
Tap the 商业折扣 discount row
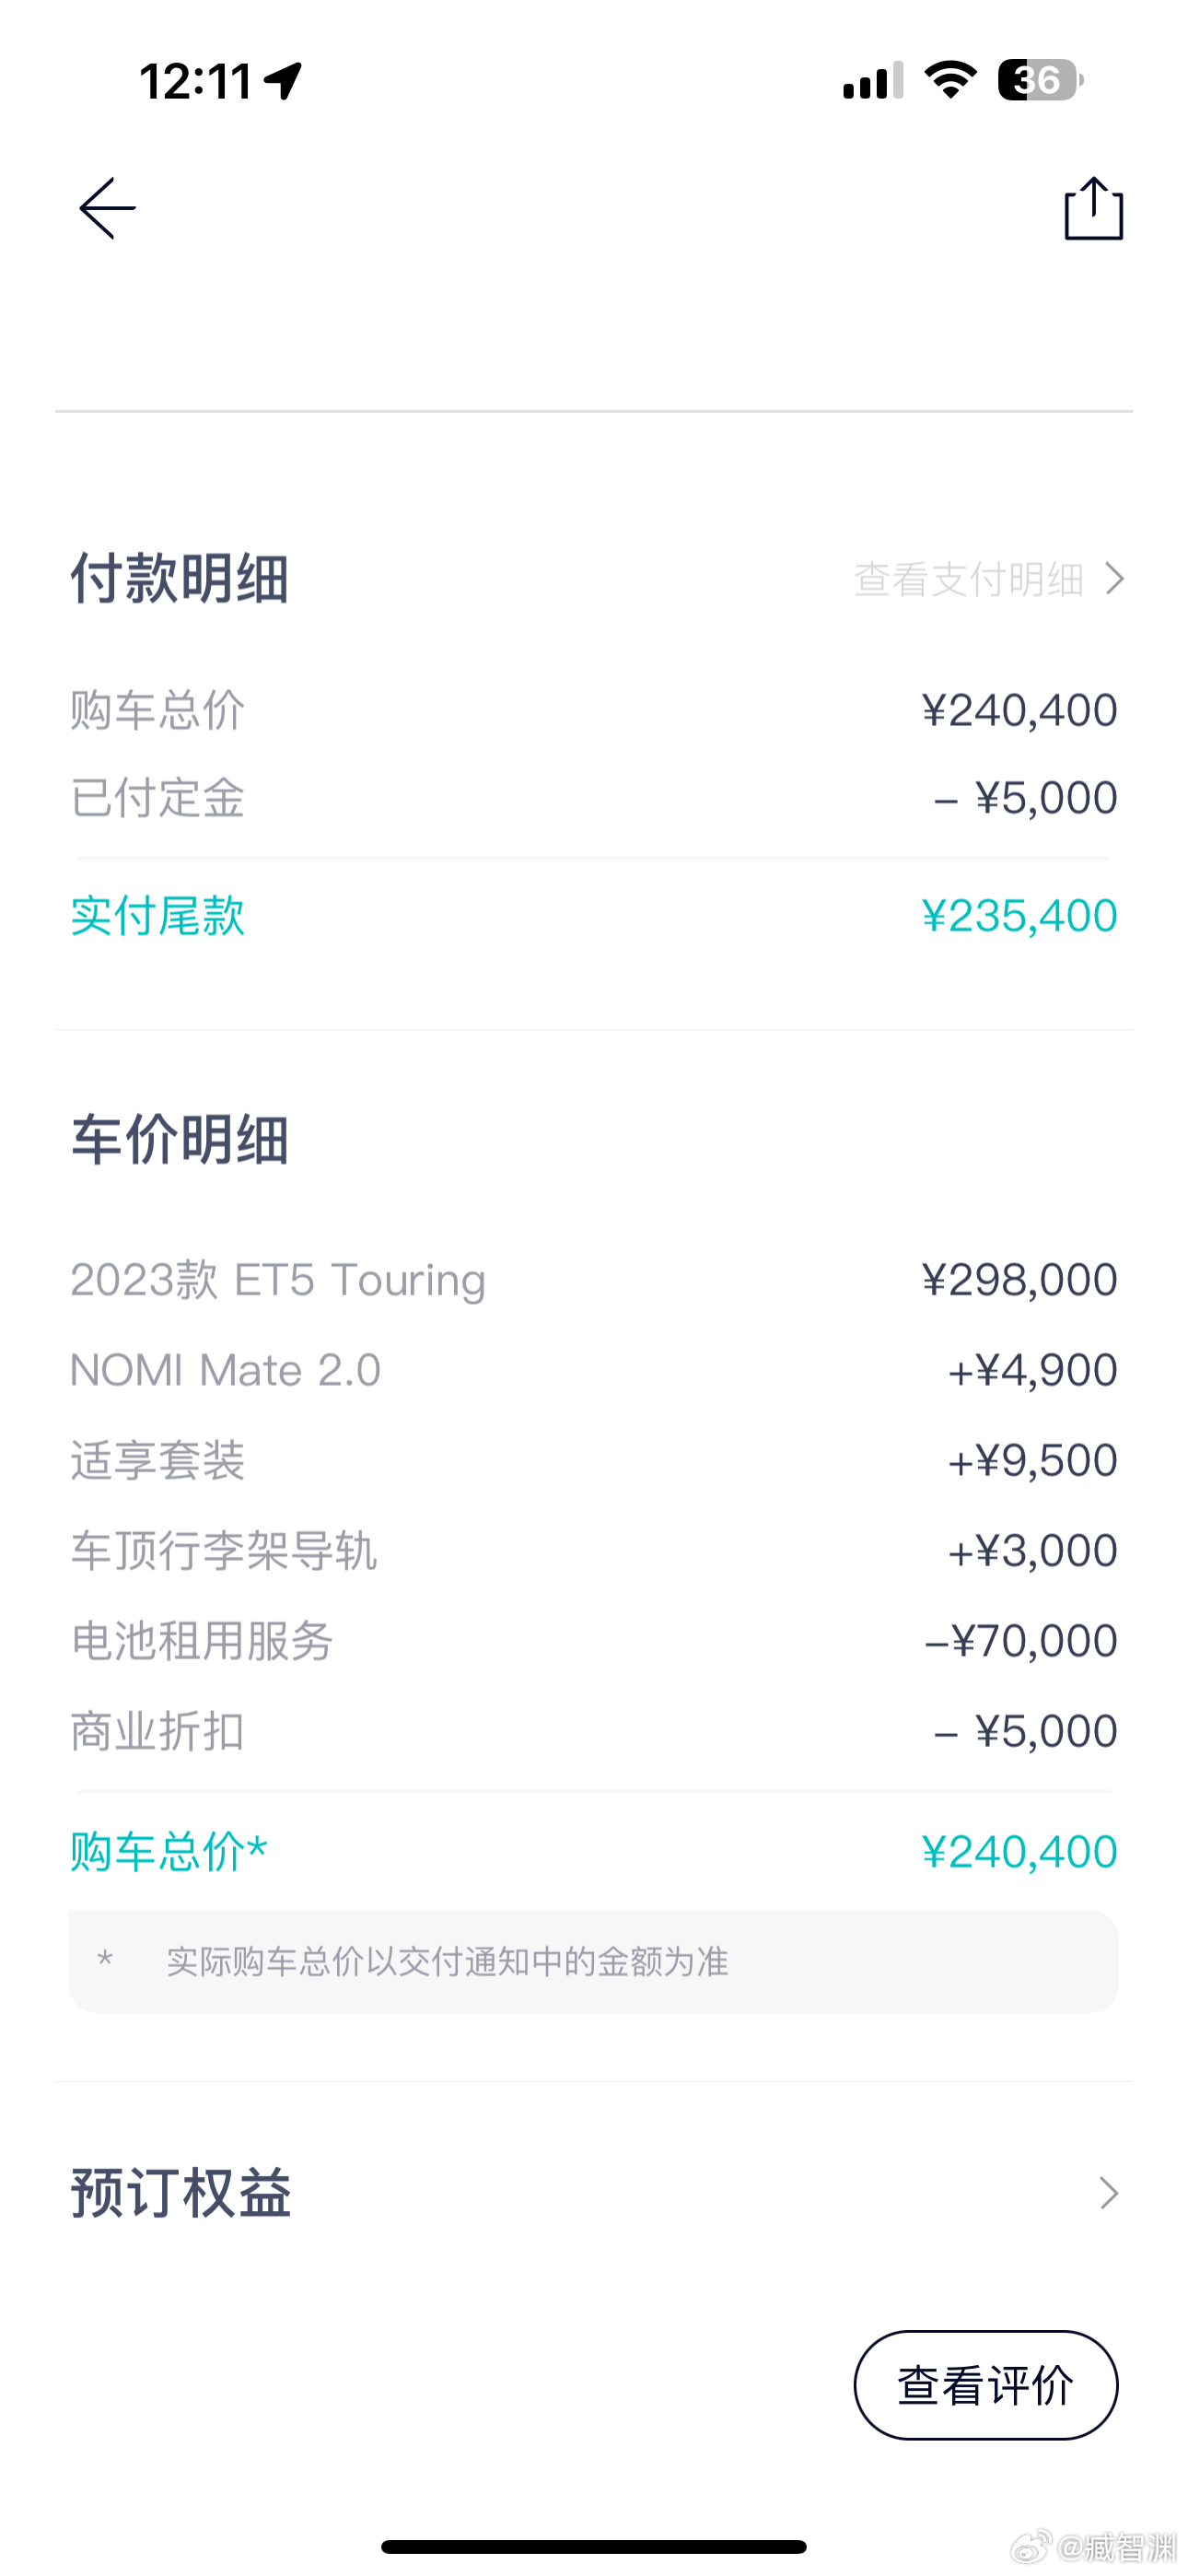click(x=594, y=1731)
